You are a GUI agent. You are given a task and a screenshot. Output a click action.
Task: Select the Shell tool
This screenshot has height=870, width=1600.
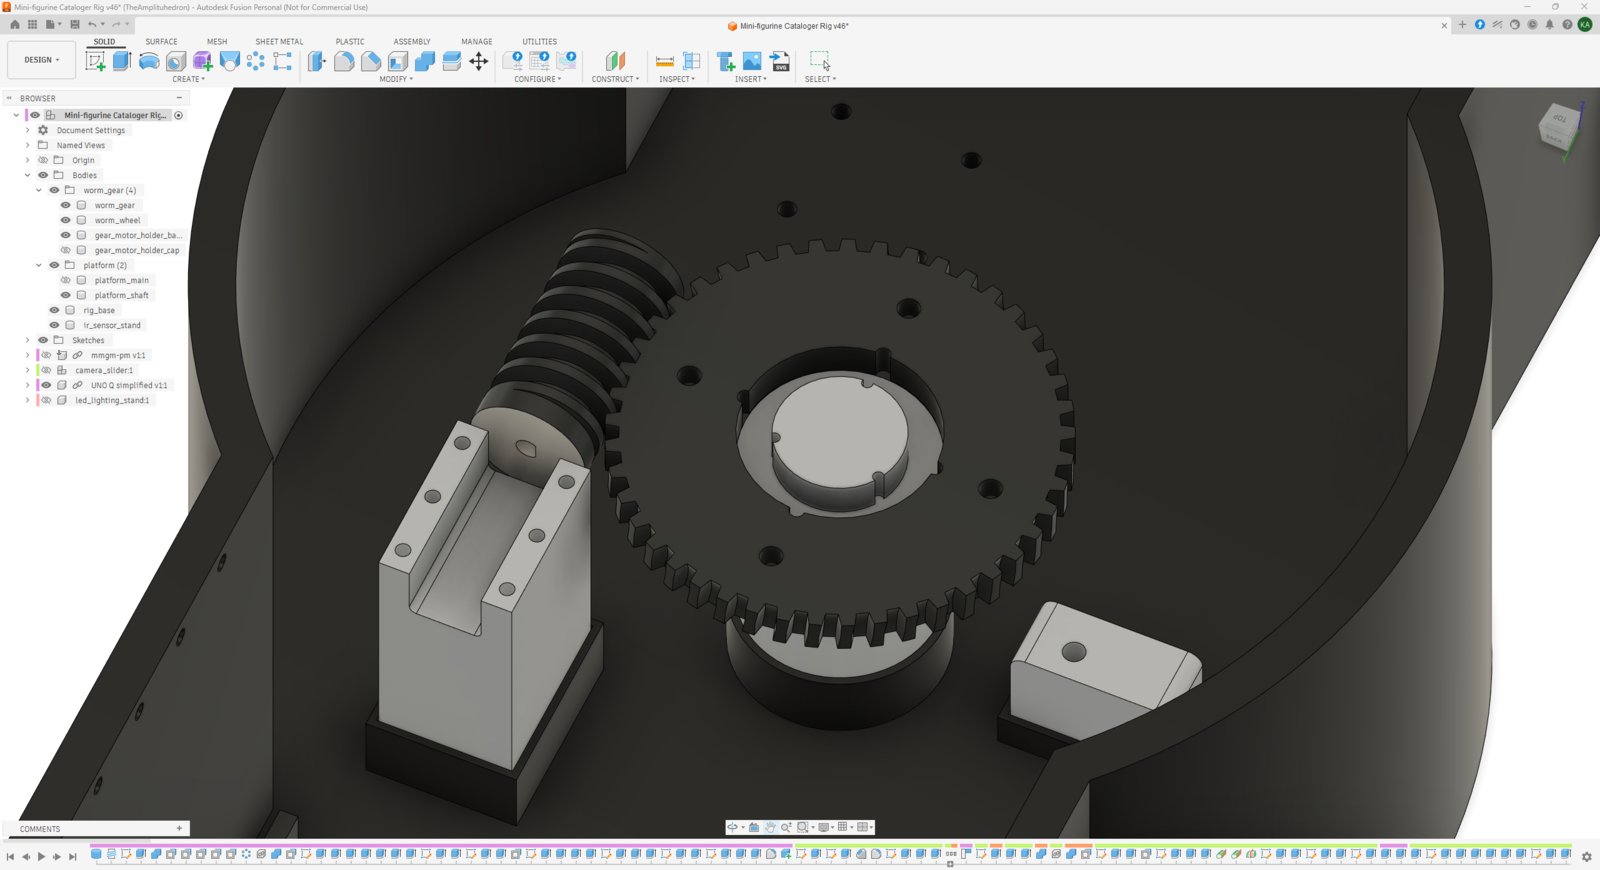click(398, 61)
